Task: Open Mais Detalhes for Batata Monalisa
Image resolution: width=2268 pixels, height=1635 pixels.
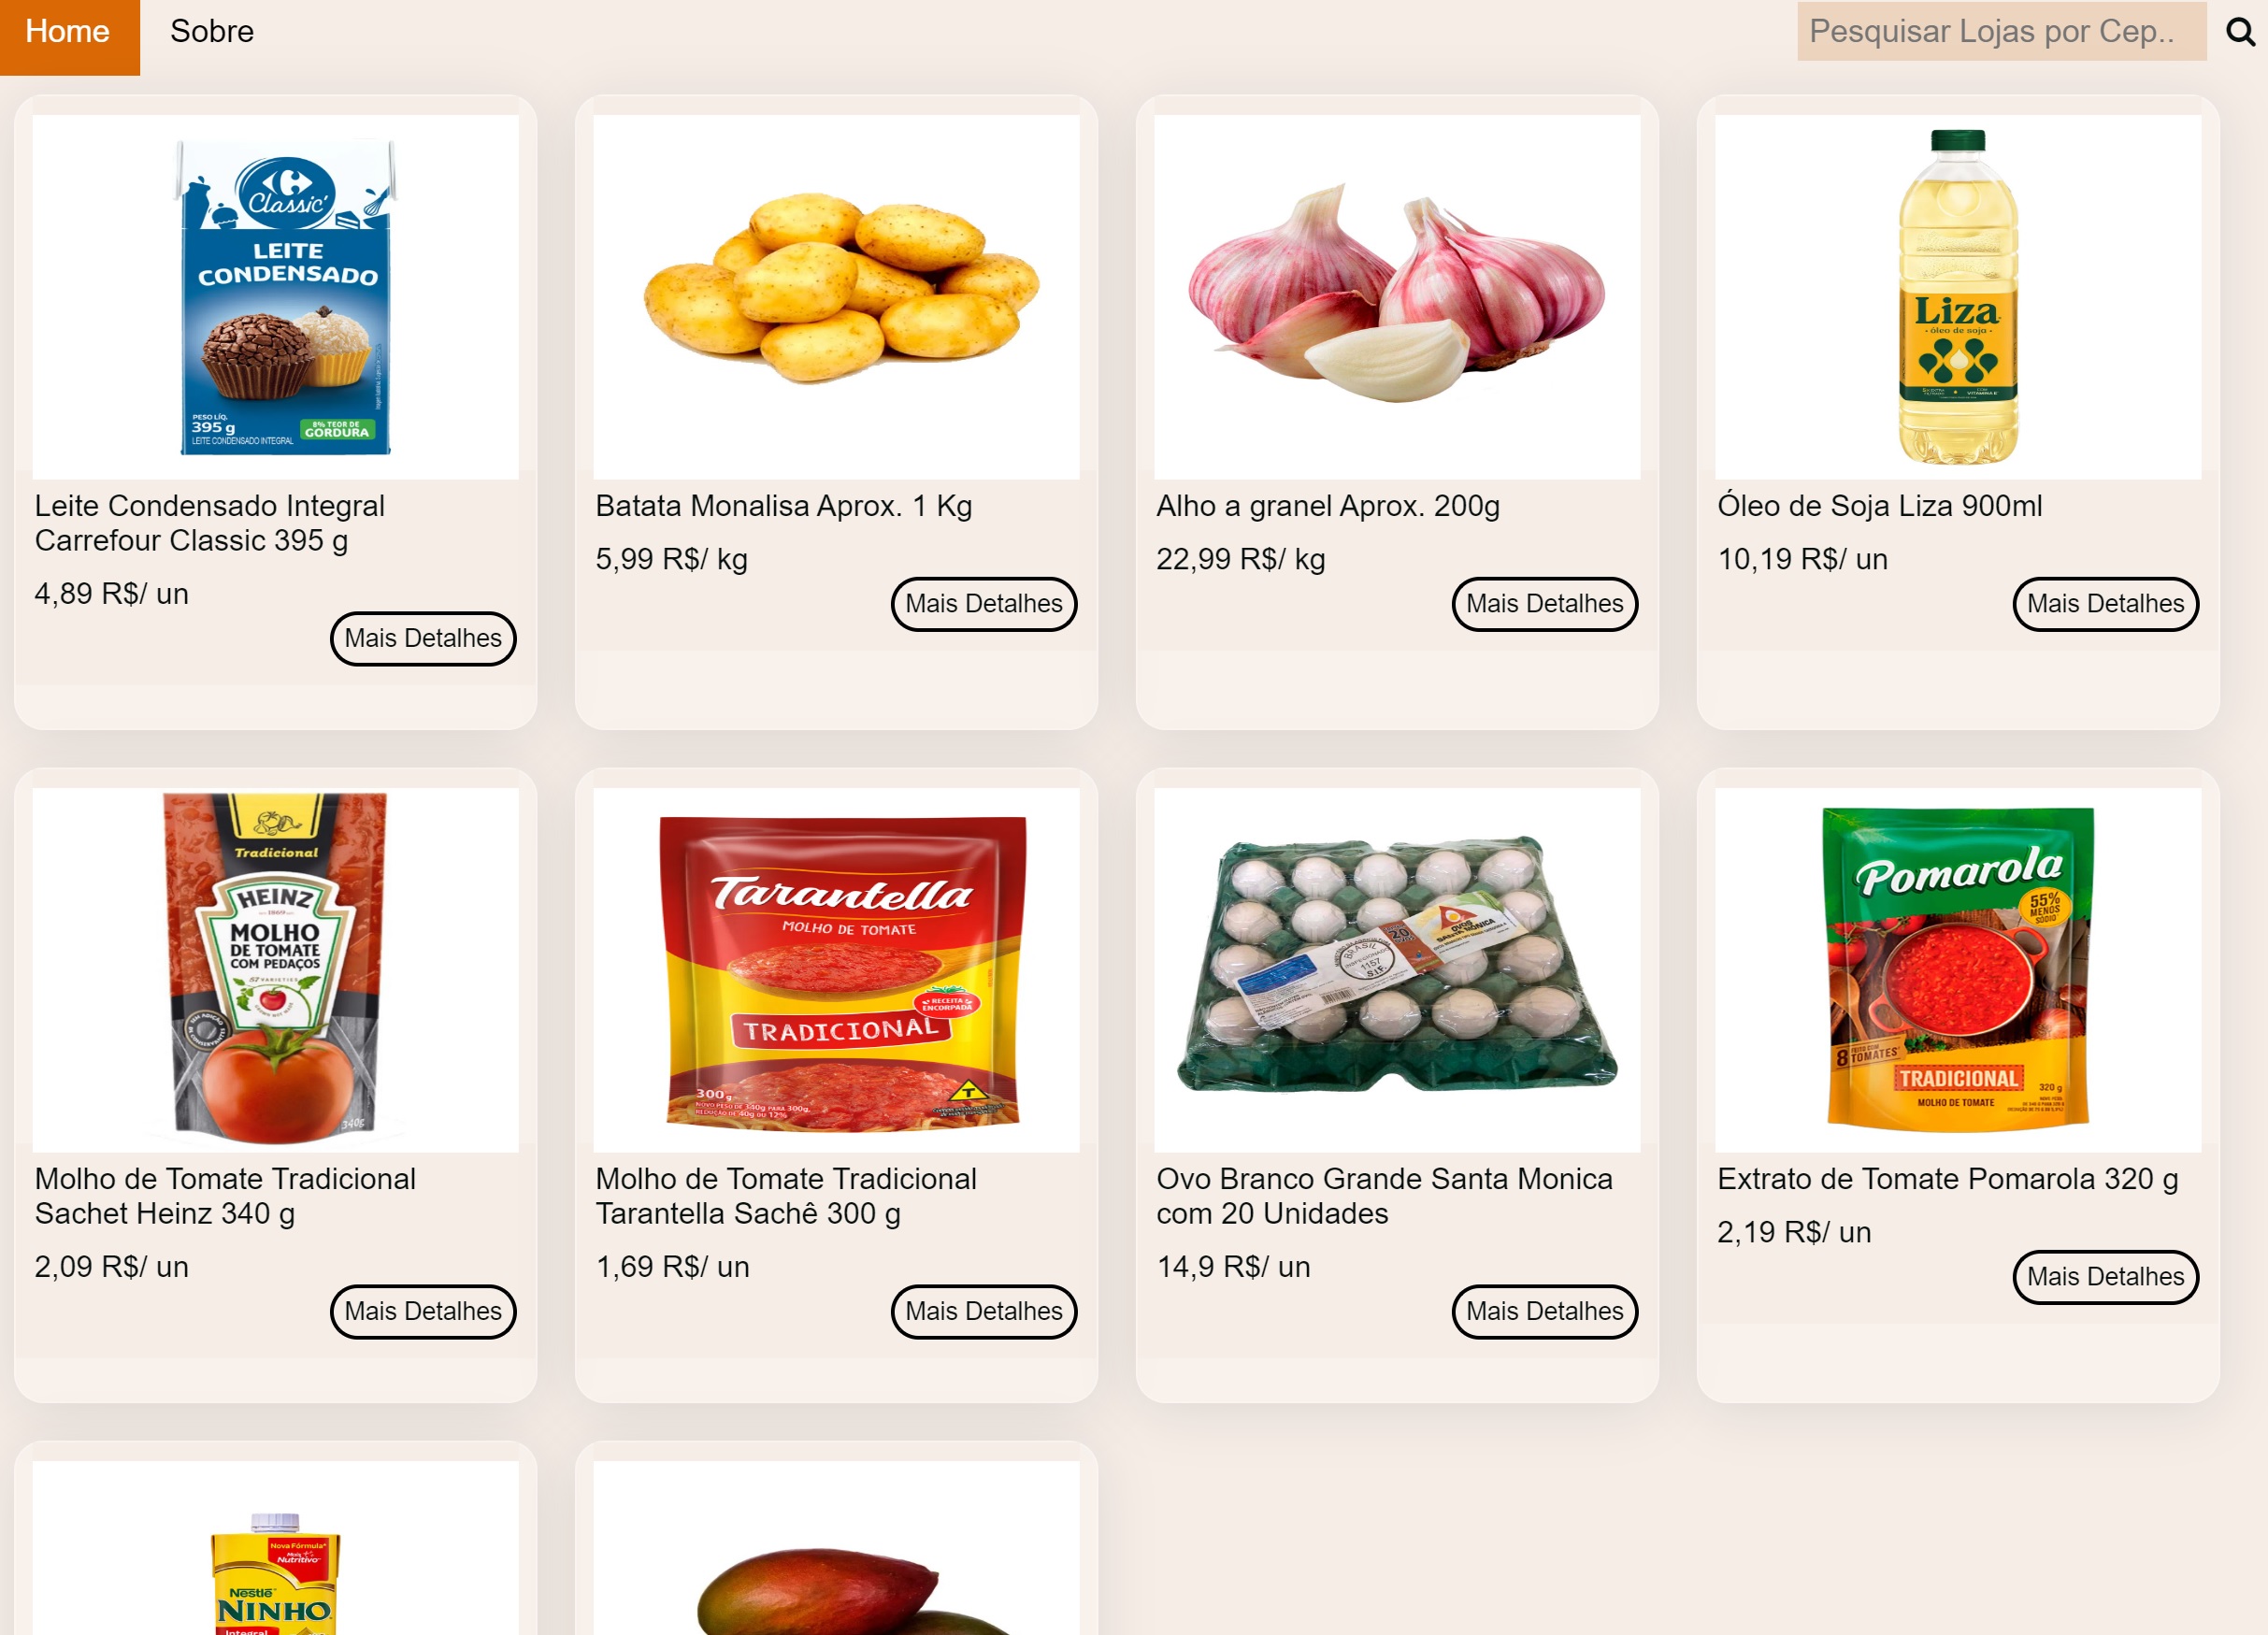Action: pos(984,604)
